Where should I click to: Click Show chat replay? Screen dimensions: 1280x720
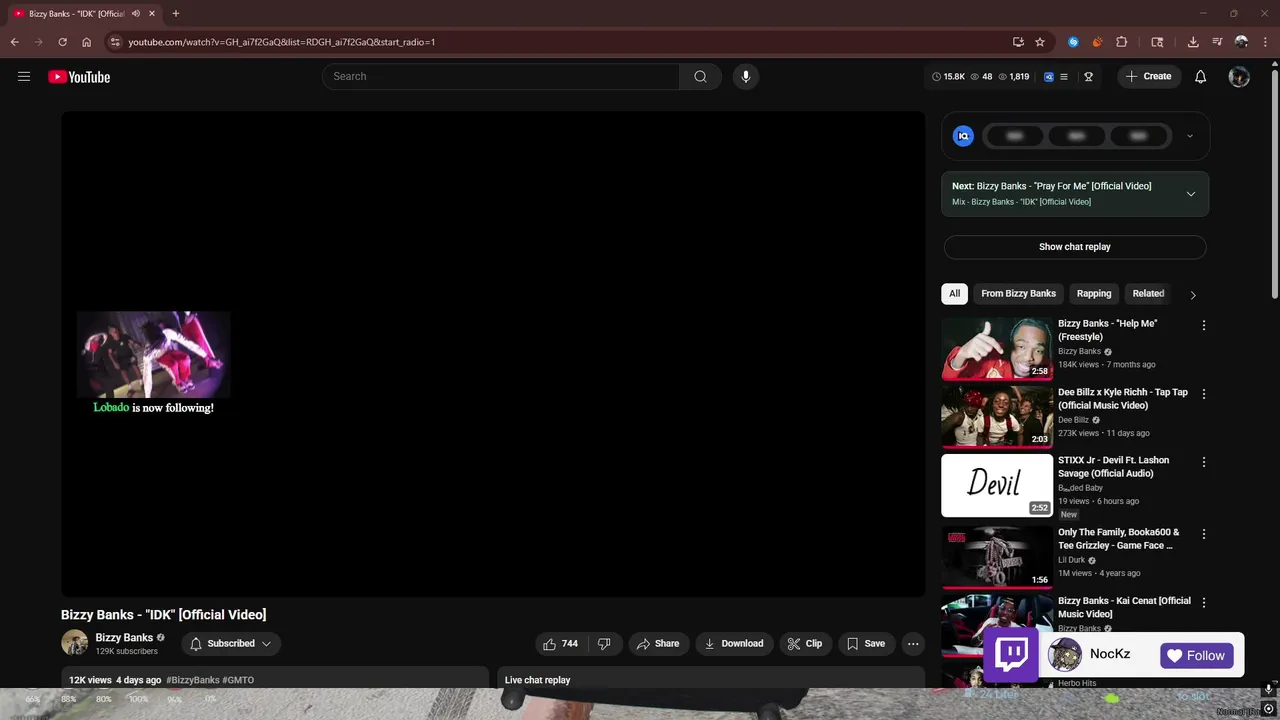[x=1075, y=247]
